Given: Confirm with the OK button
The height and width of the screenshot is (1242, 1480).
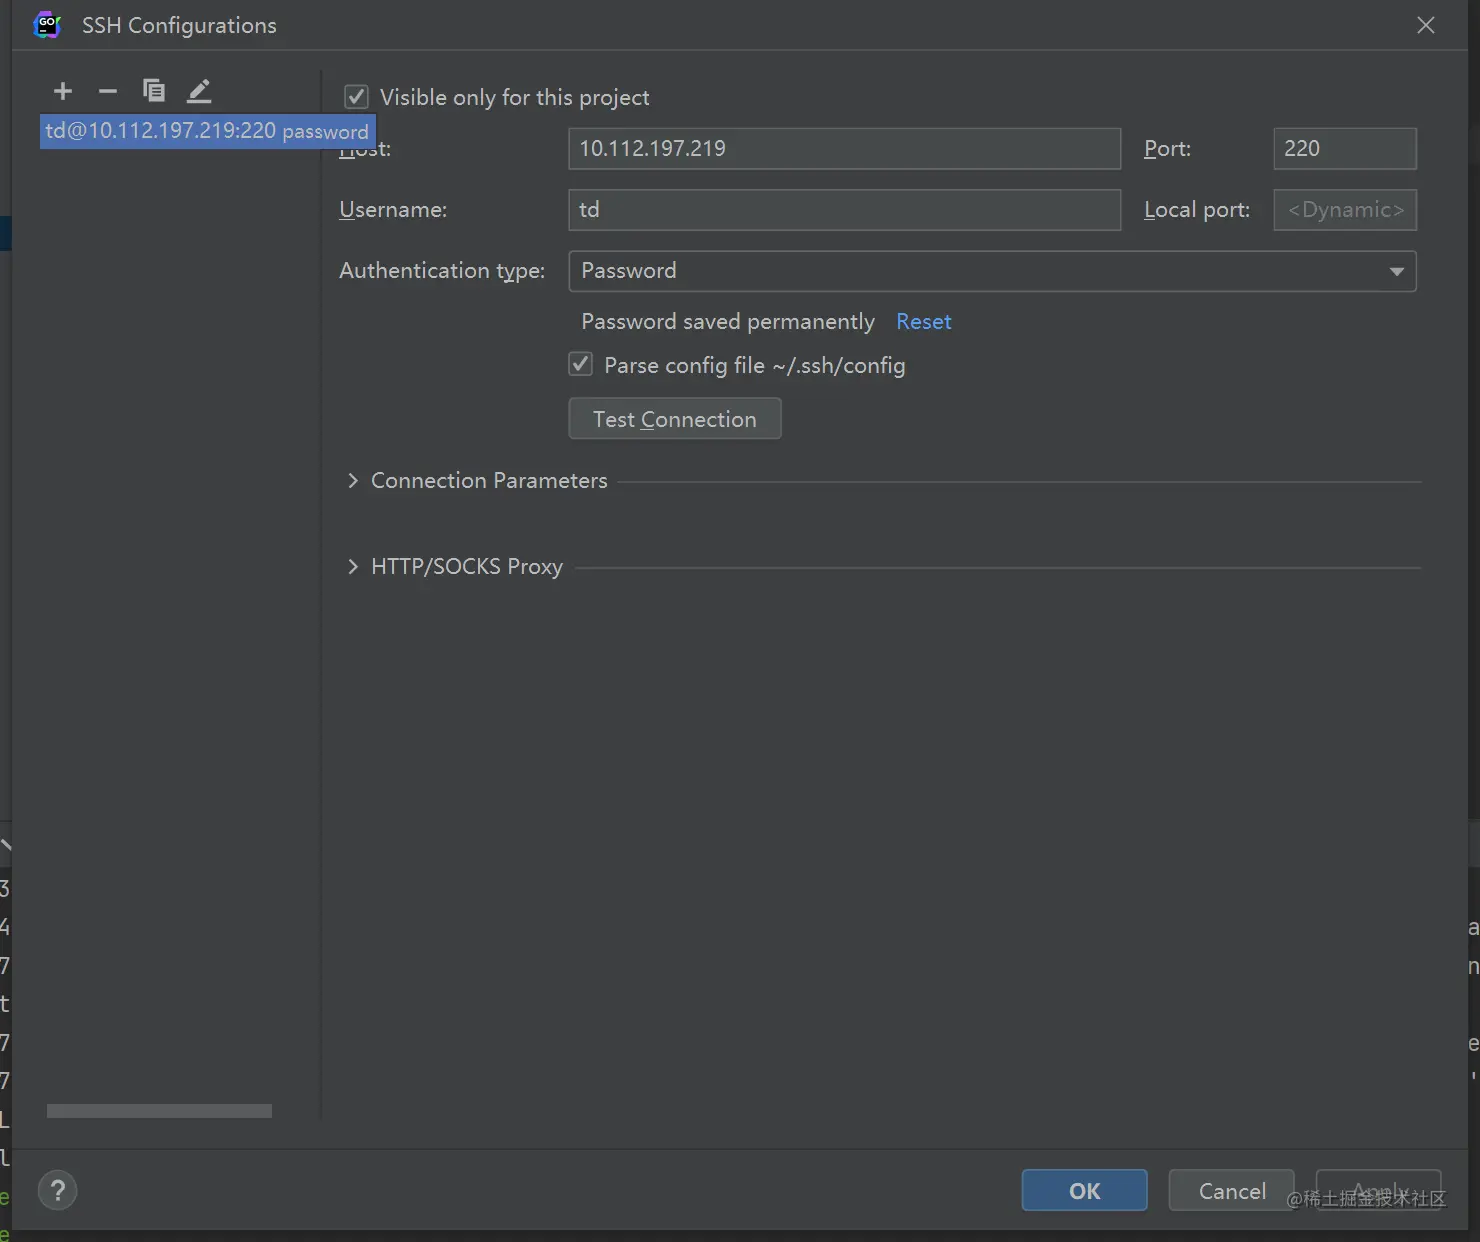Looking at the screenshot, I should pos(1085,1190).
